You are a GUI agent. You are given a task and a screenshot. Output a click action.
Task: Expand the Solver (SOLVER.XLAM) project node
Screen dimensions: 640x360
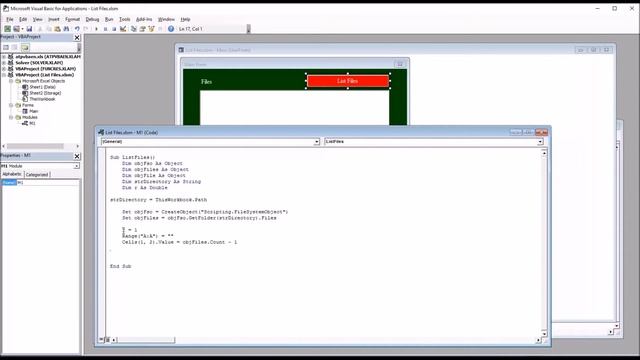pos(4,63)
